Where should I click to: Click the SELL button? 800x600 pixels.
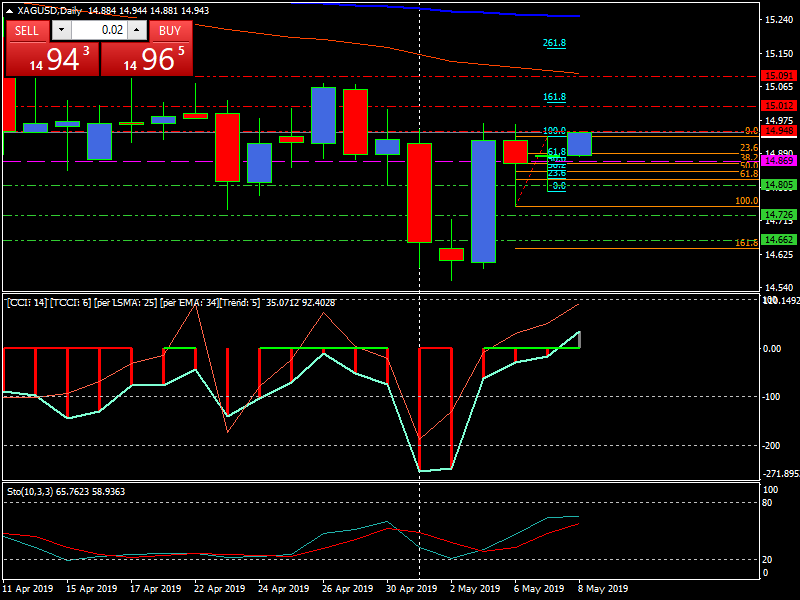[x=27, y=31]
